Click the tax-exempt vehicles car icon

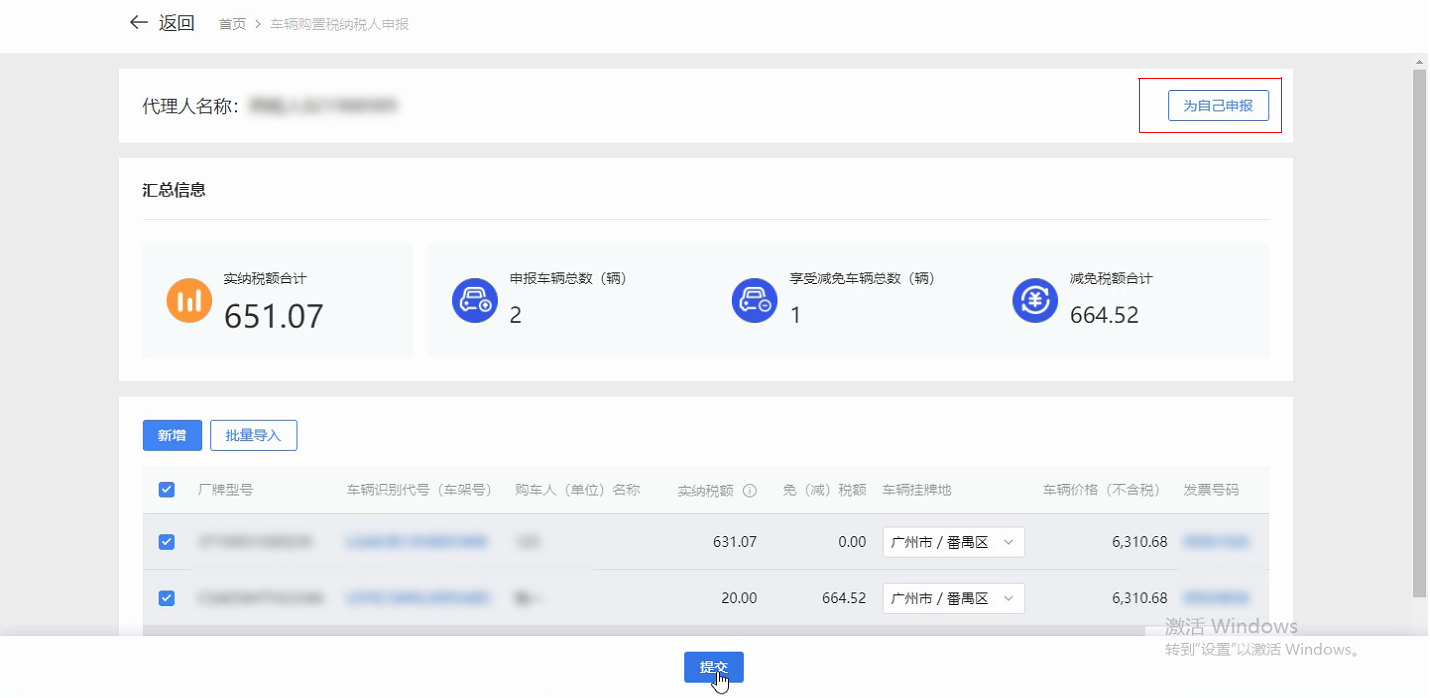click(x=755, y=300)
